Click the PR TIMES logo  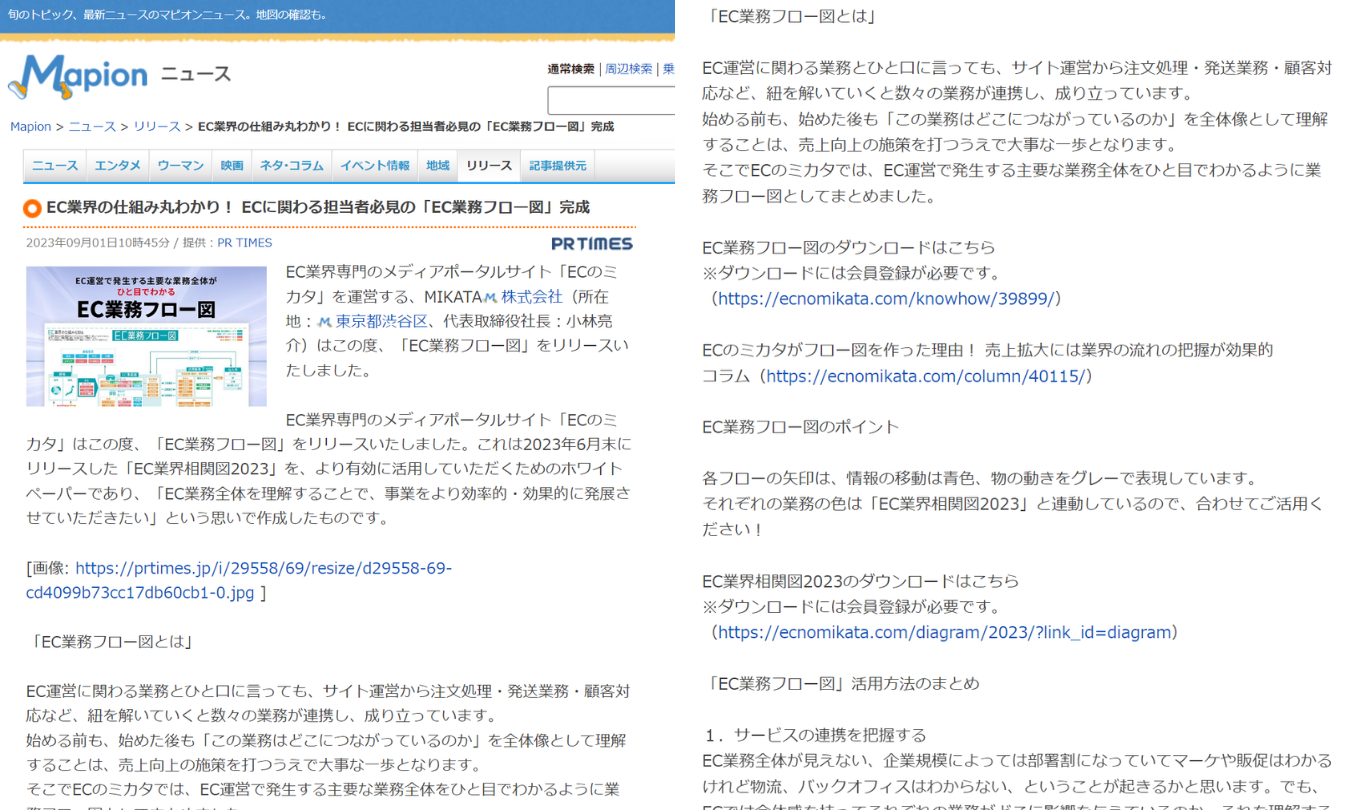tap(592, 243)
